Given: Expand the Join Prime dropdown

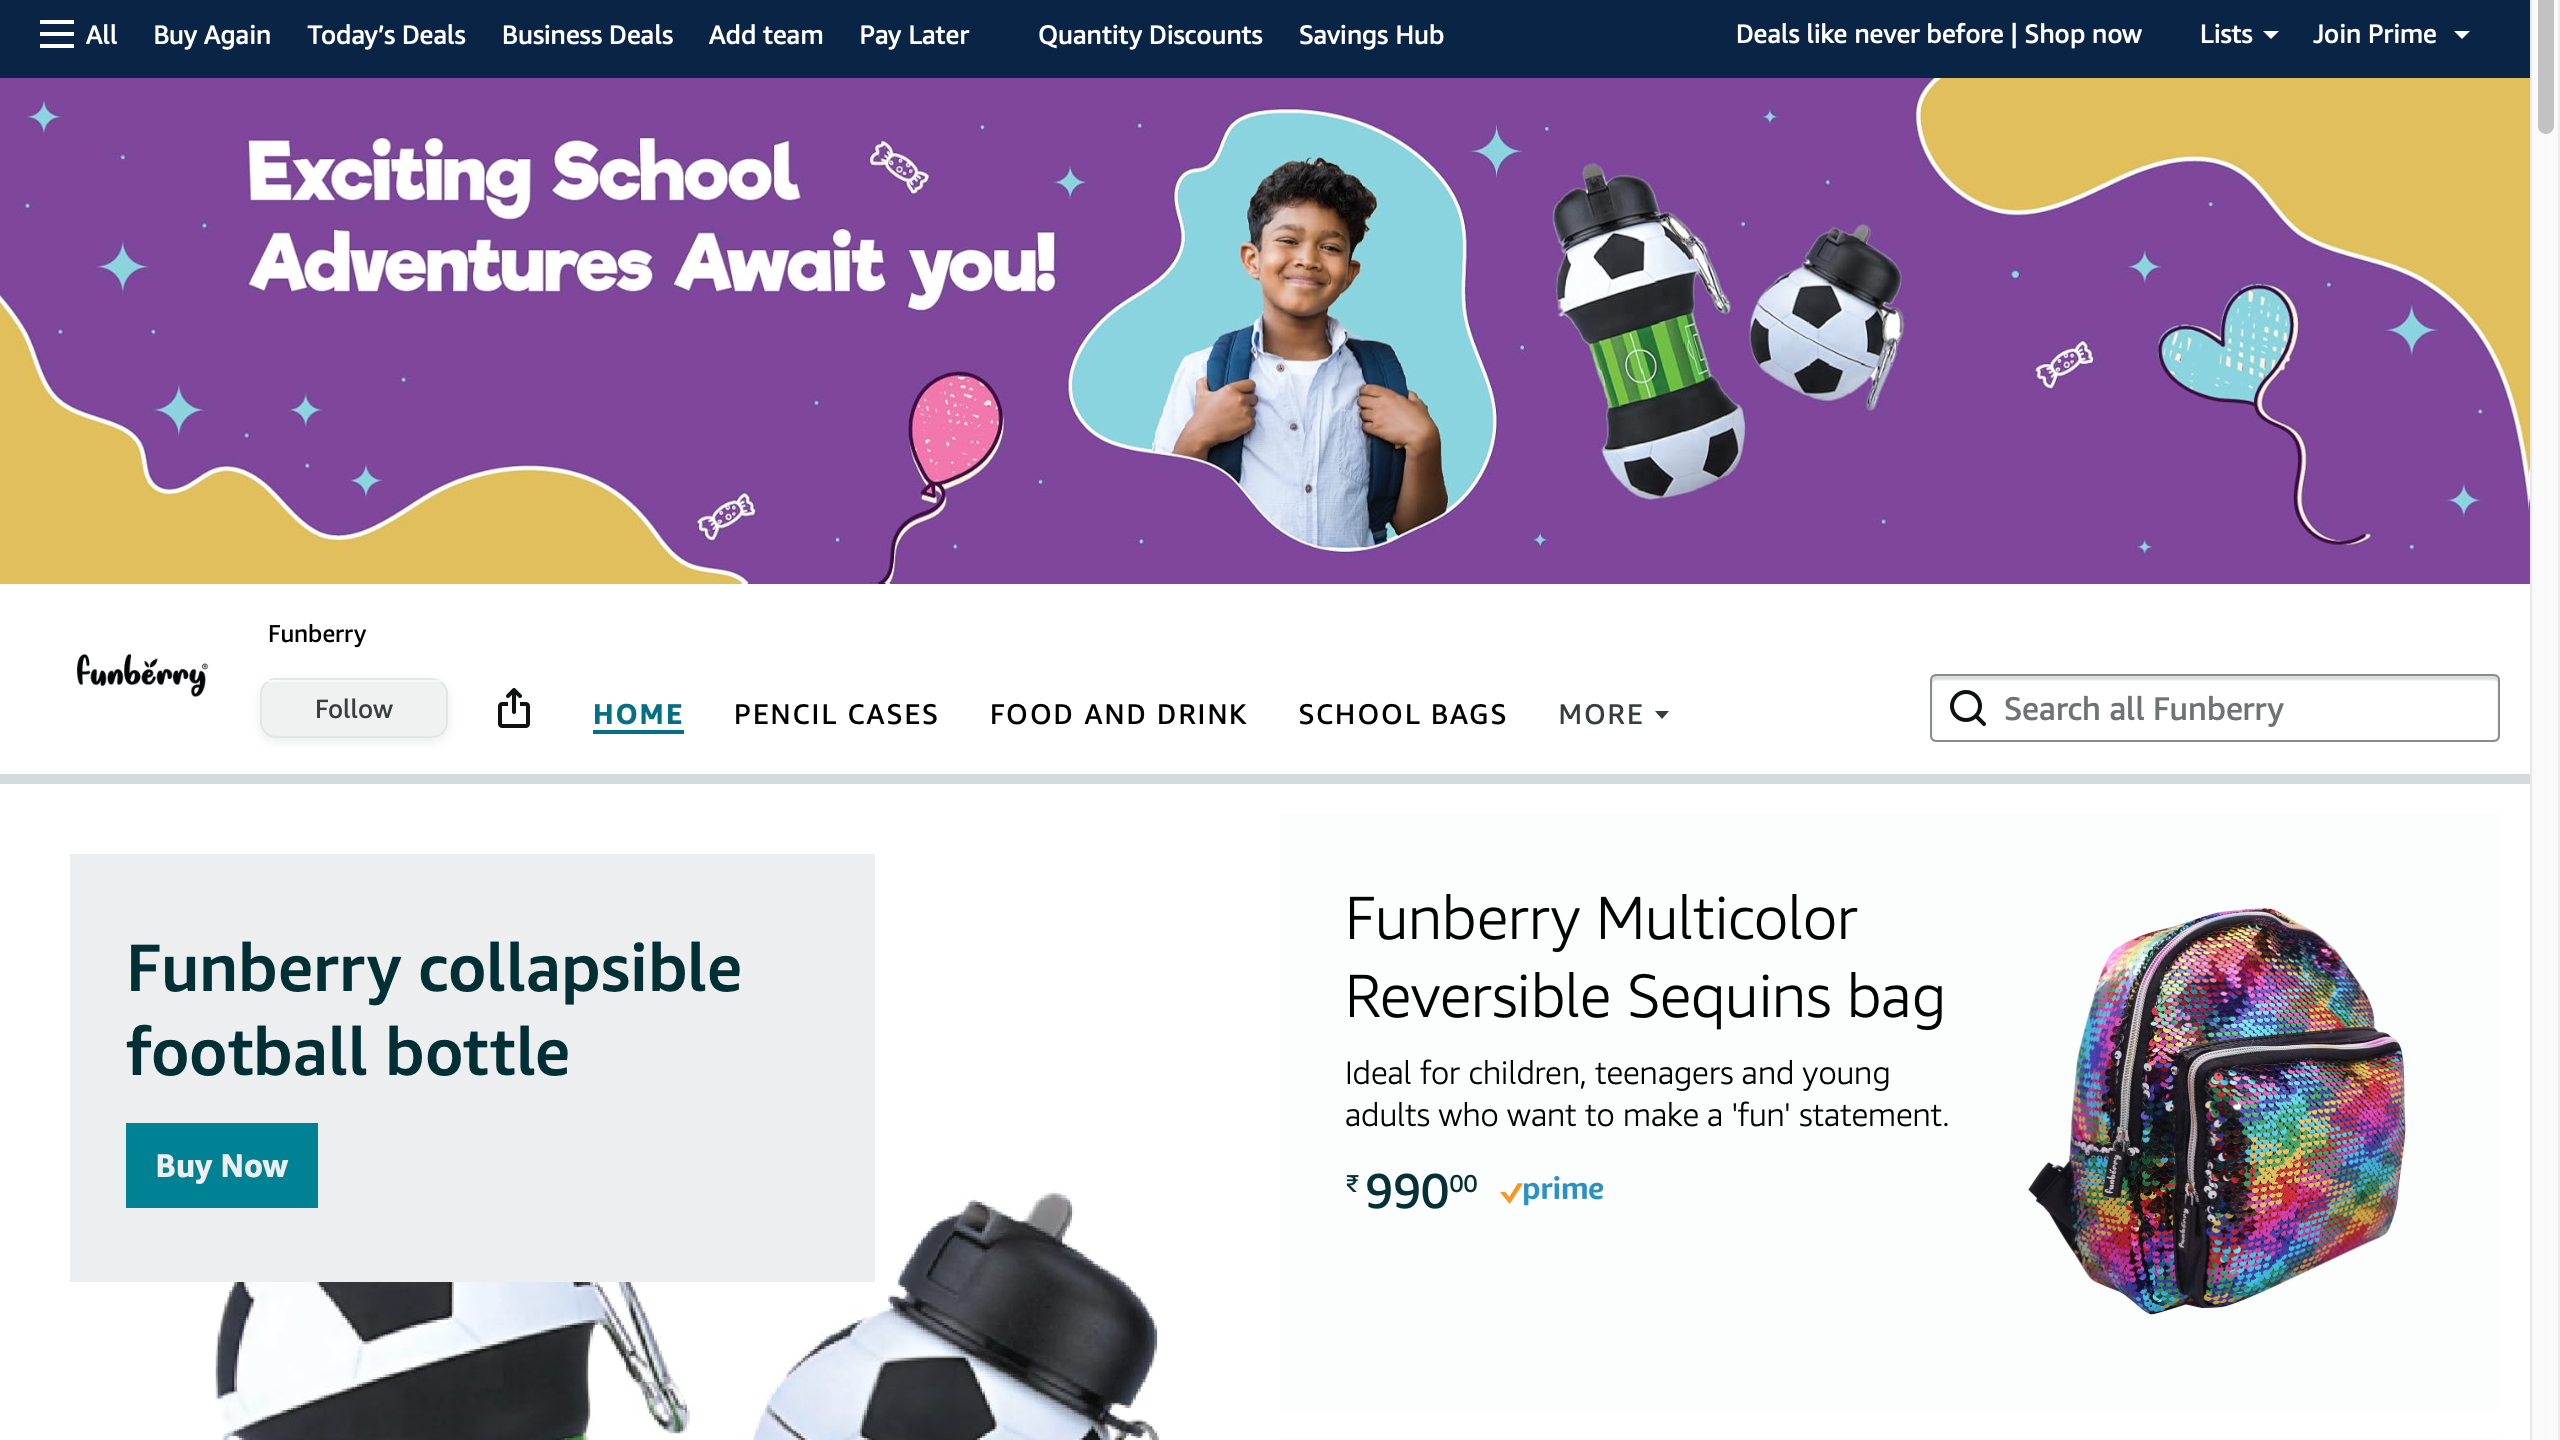Looking at the screenshot, I should click(x=2390, y=35).
